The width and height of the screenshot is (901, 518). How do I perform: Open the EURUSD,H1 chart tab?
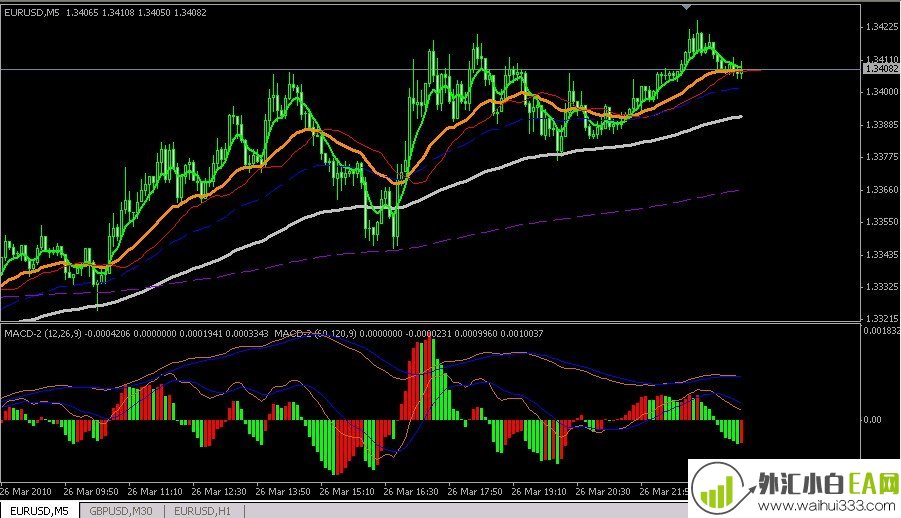click(202, 510)
